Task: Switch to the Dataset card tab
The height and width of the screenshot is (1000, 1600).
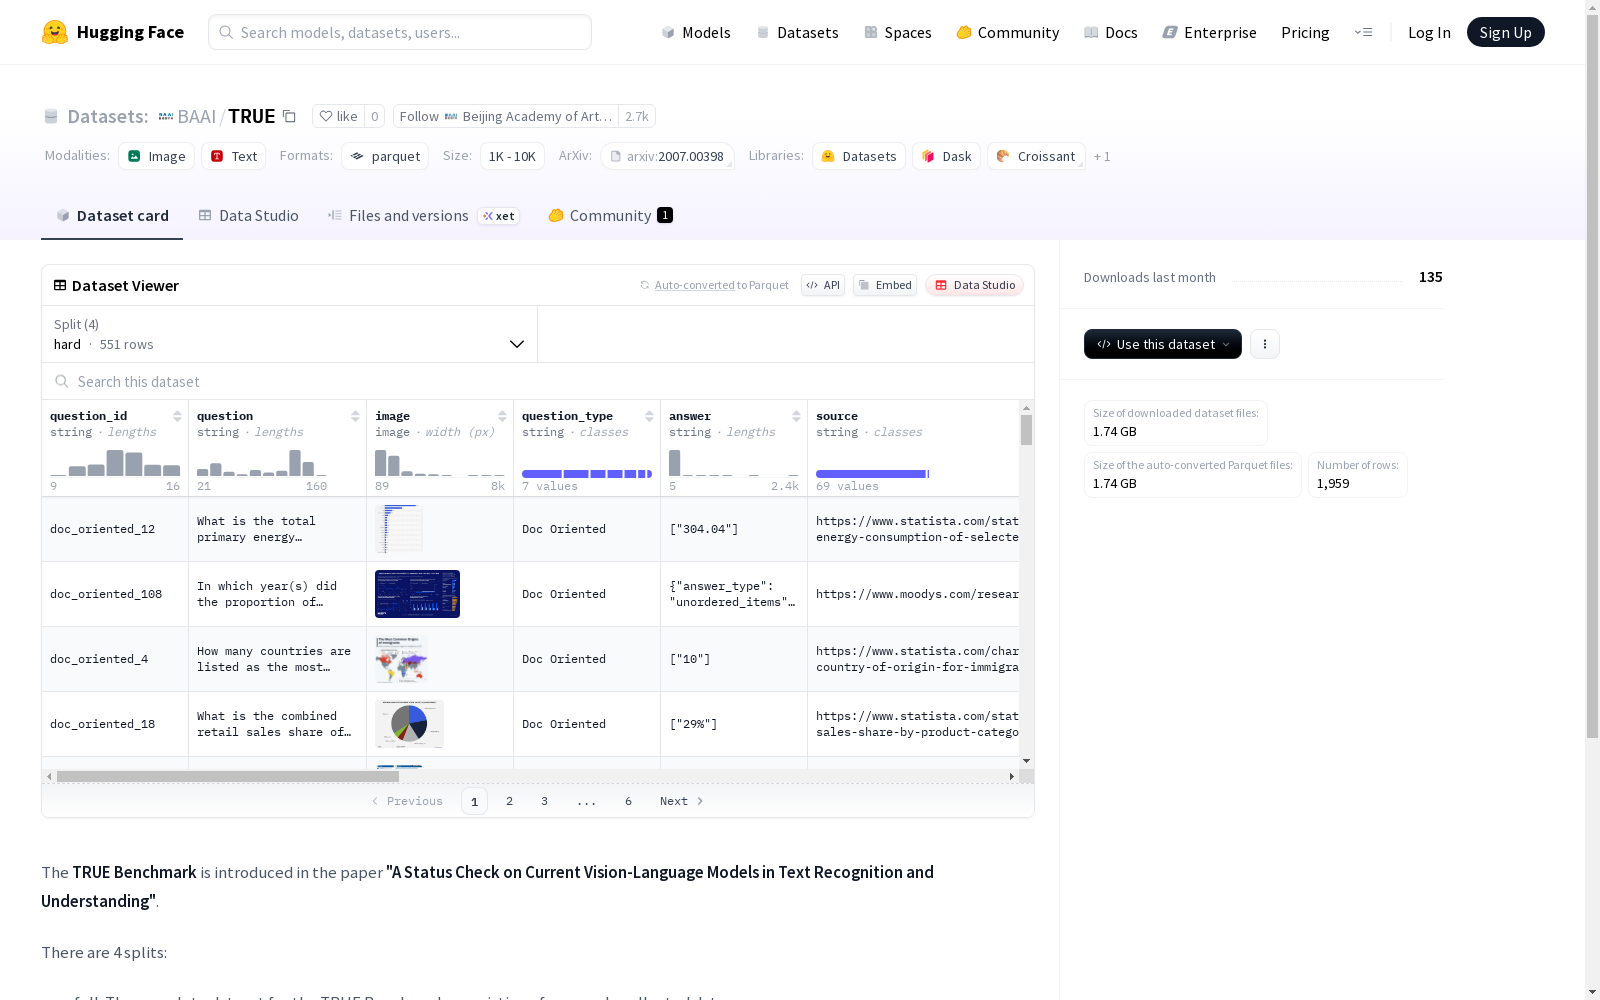Action: 112,216
